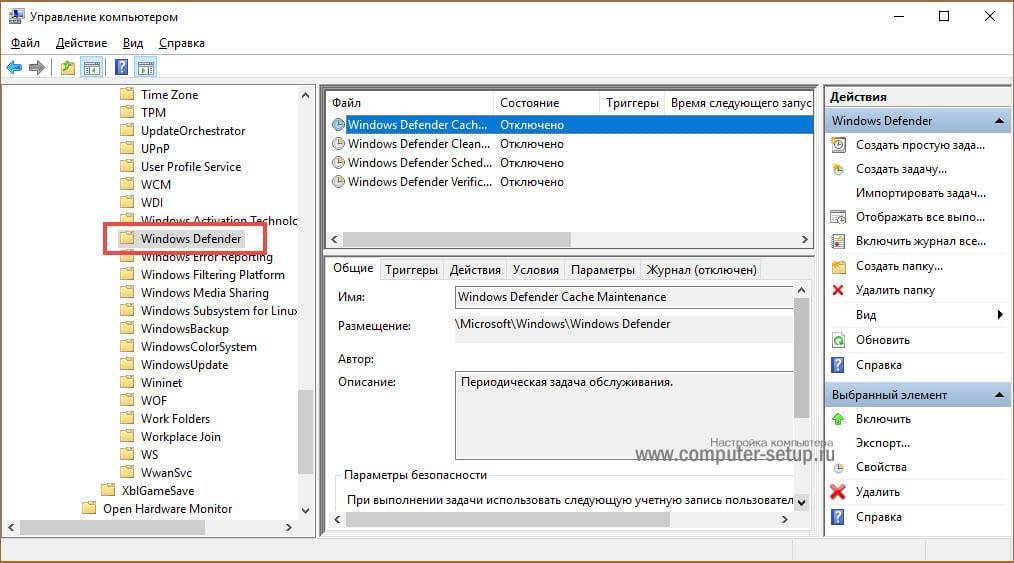
Task: Open 'Свойства' of the selected task
Action: coord(838,467)
